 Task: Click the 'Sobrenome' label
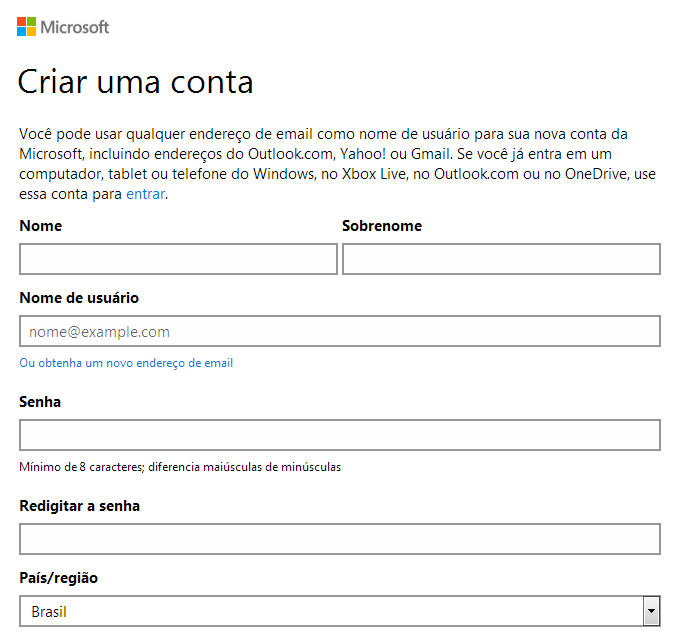pos(382,226)
